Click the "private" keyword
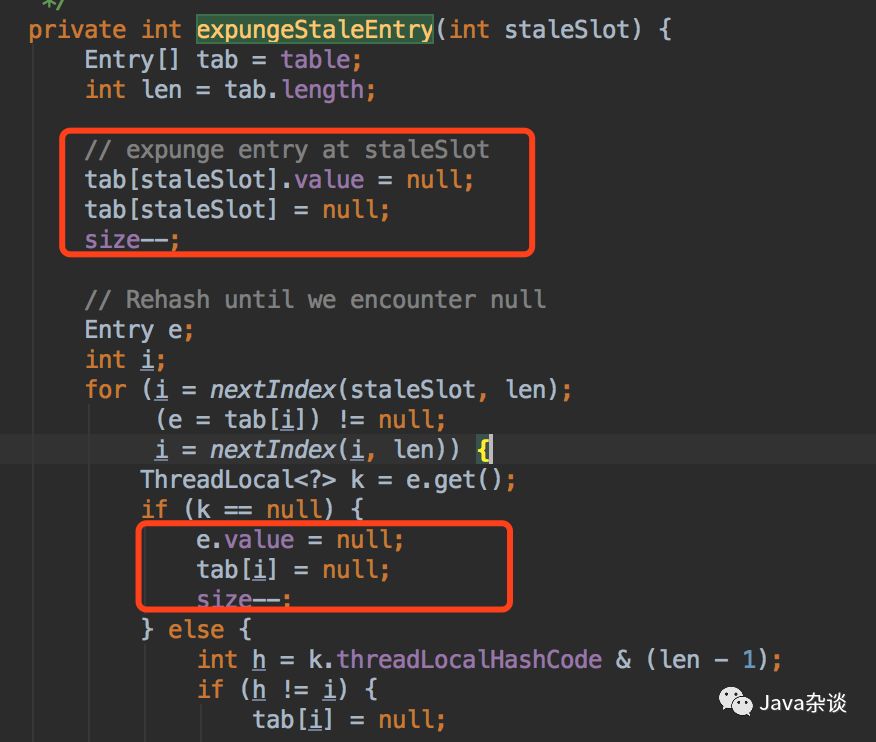 click(77, 30)
